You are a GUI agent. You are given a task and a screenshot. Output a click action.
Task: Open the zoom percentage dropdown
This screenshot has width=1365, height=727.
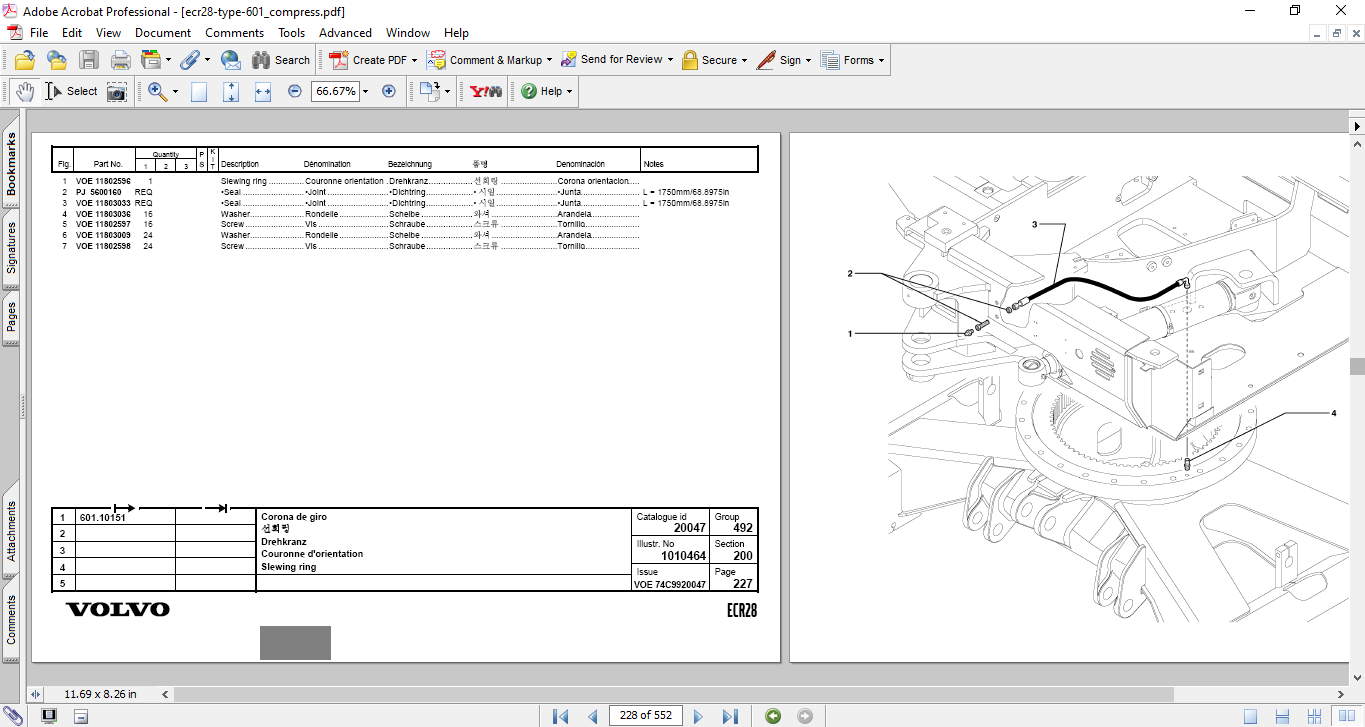point(365,91)
